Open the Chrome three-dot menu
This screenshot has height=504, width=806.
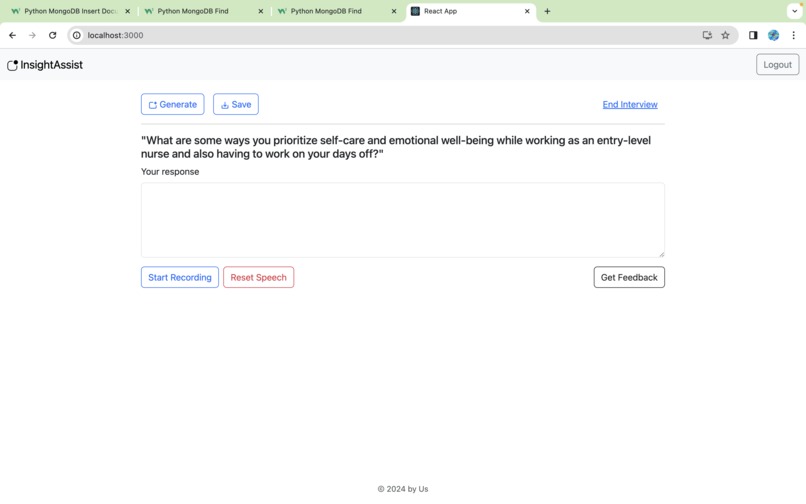(x=794, y=35)
